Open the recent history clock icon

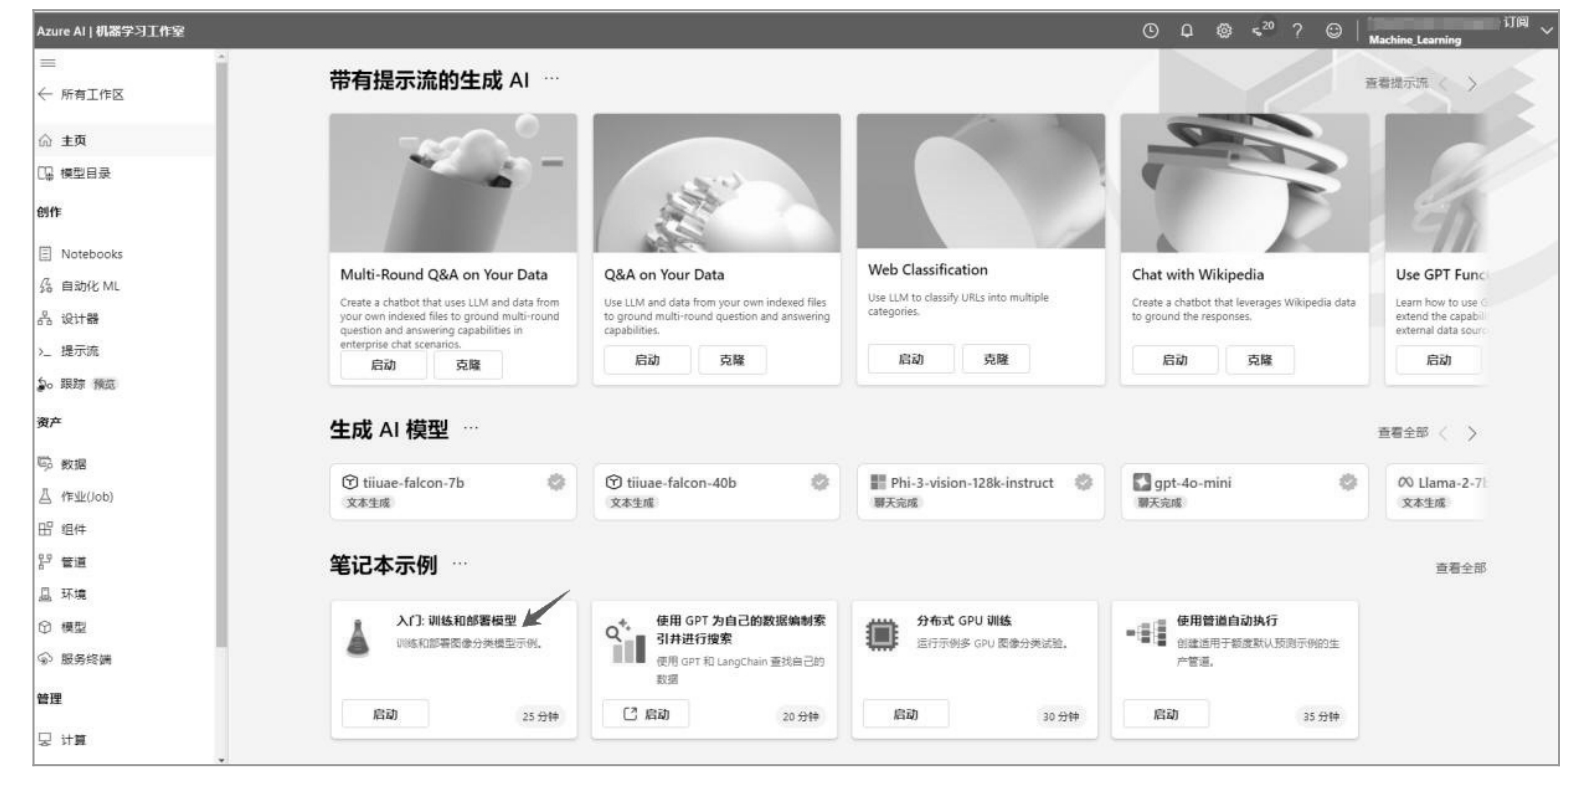[1151, 31]
